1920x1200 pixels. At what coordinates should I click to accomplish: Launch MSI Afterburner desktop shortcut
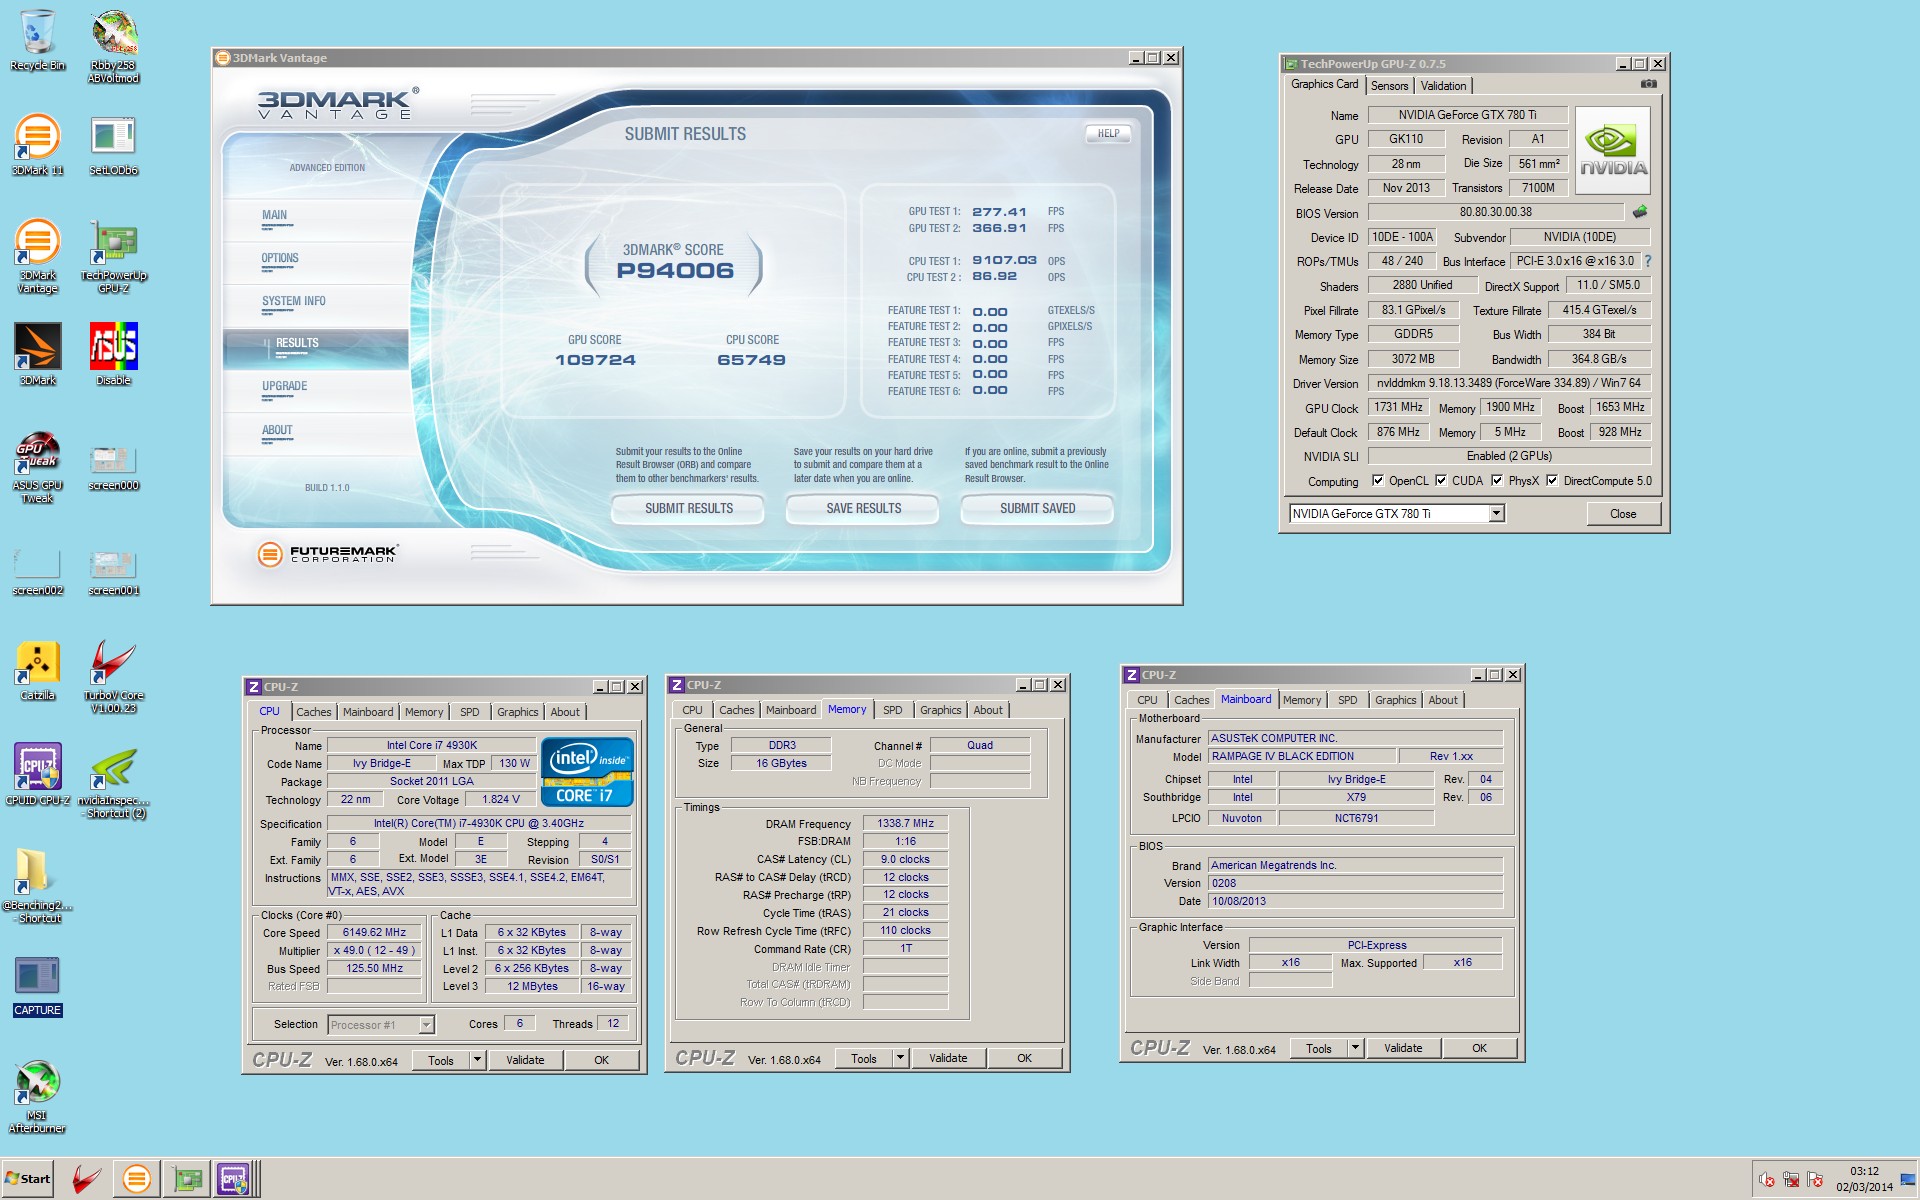[x=38, y=1096]
